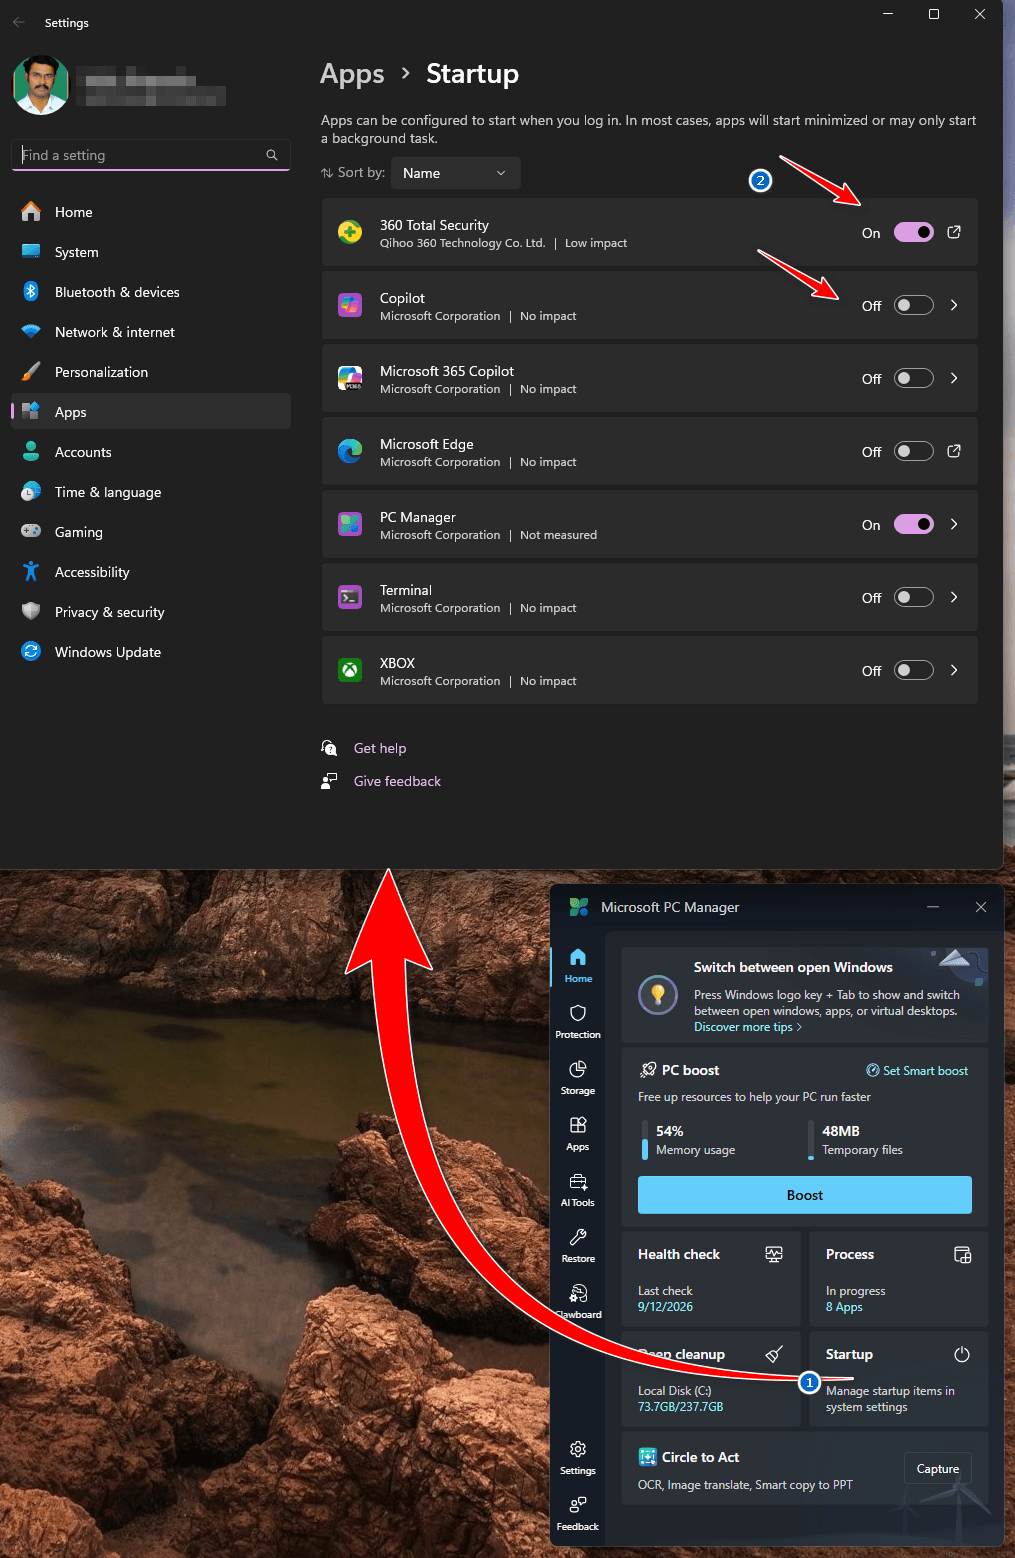Turn off the PC Manager startup toggle

point(914,524)
